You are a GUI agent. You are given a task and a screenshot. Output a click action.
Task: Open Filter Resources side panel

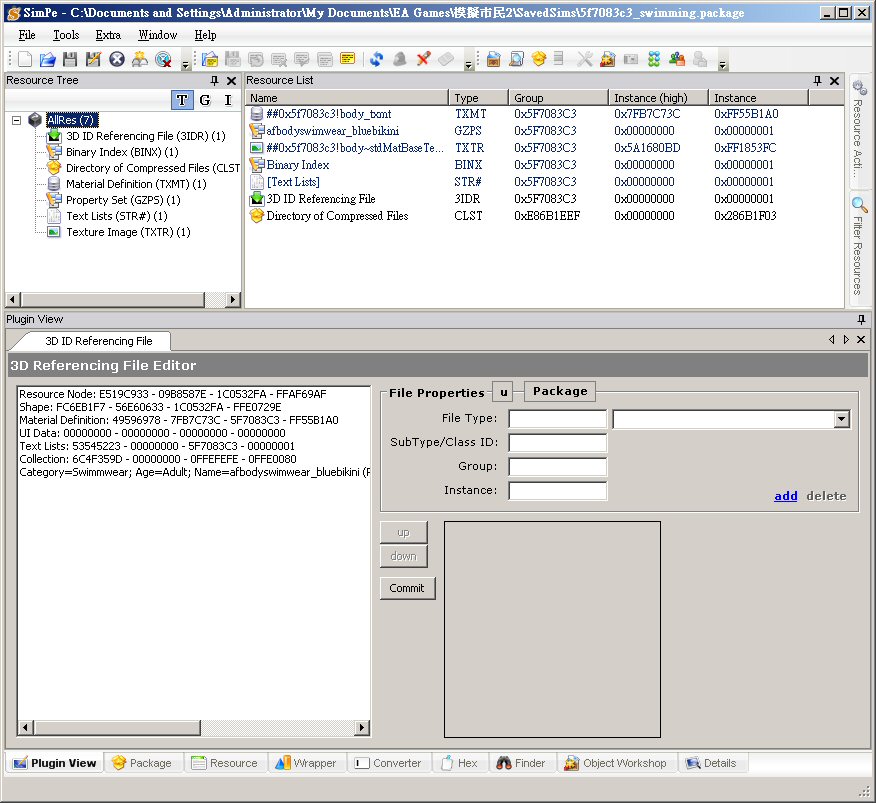859,246
